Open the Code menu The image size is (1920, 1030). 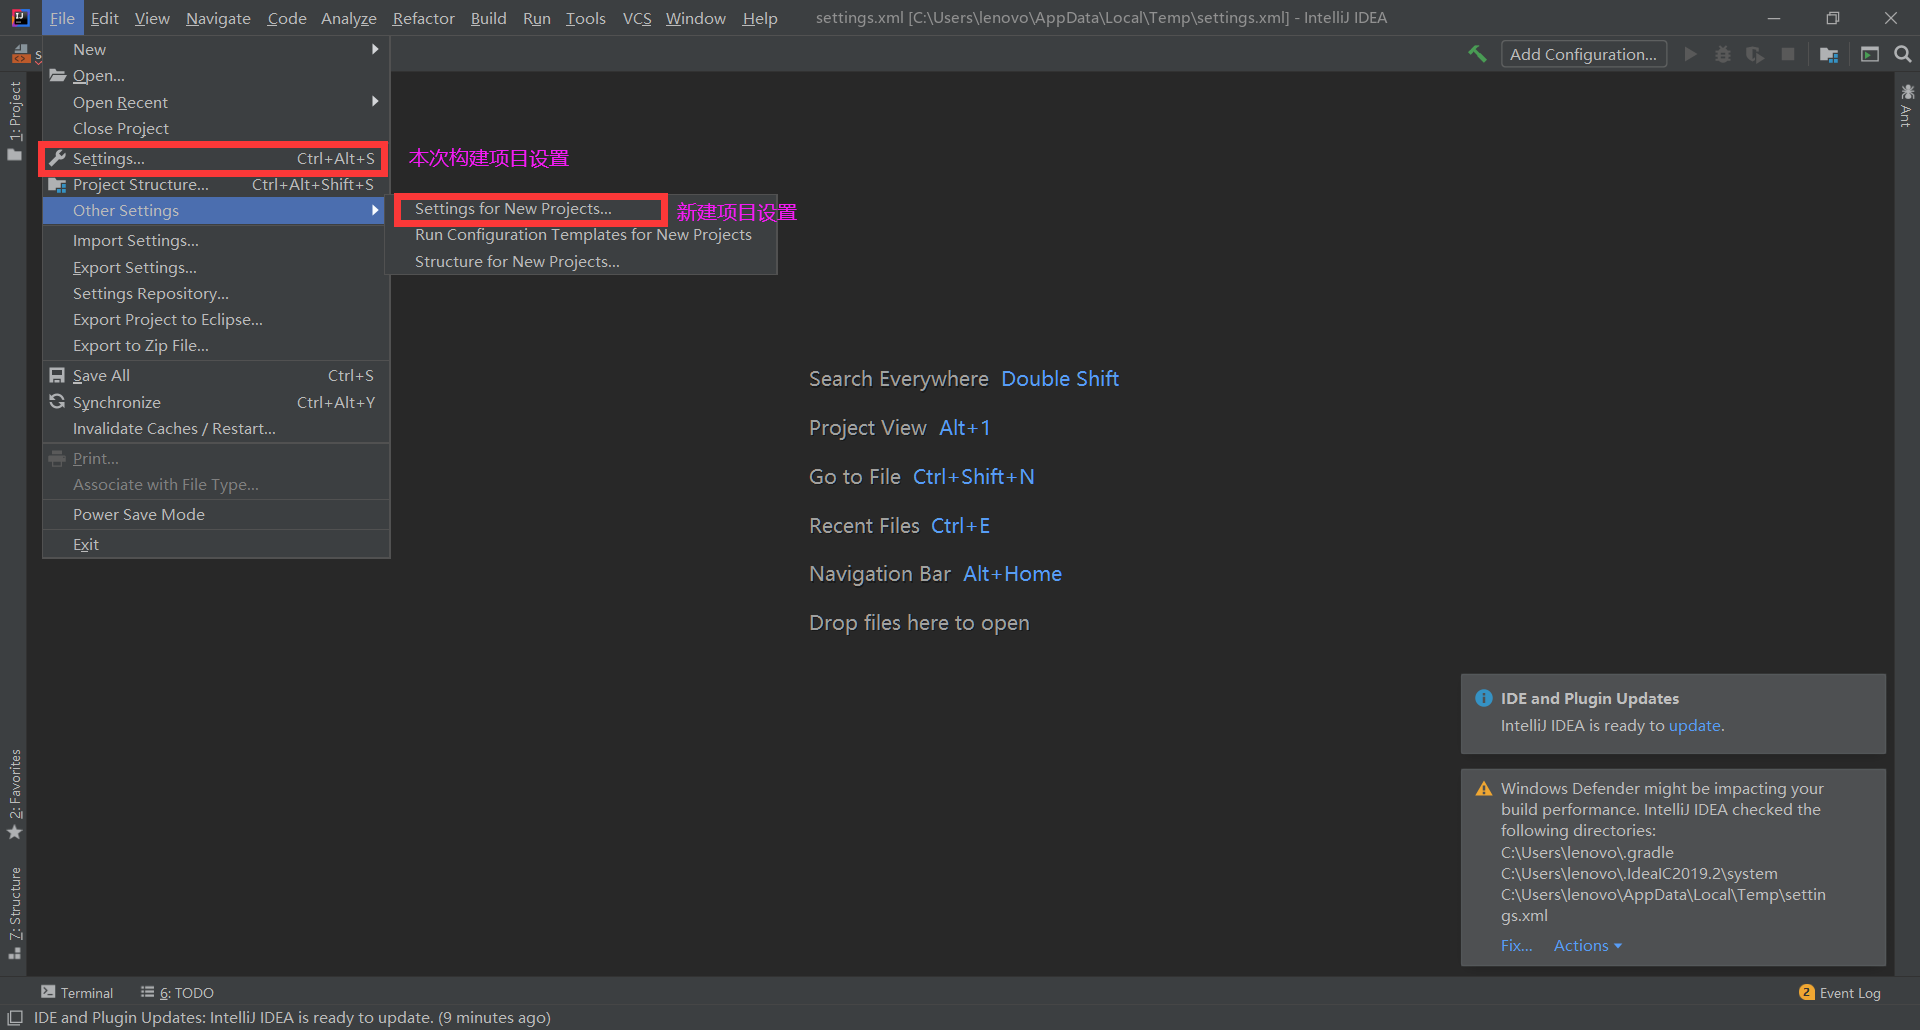tap(287, 18)
